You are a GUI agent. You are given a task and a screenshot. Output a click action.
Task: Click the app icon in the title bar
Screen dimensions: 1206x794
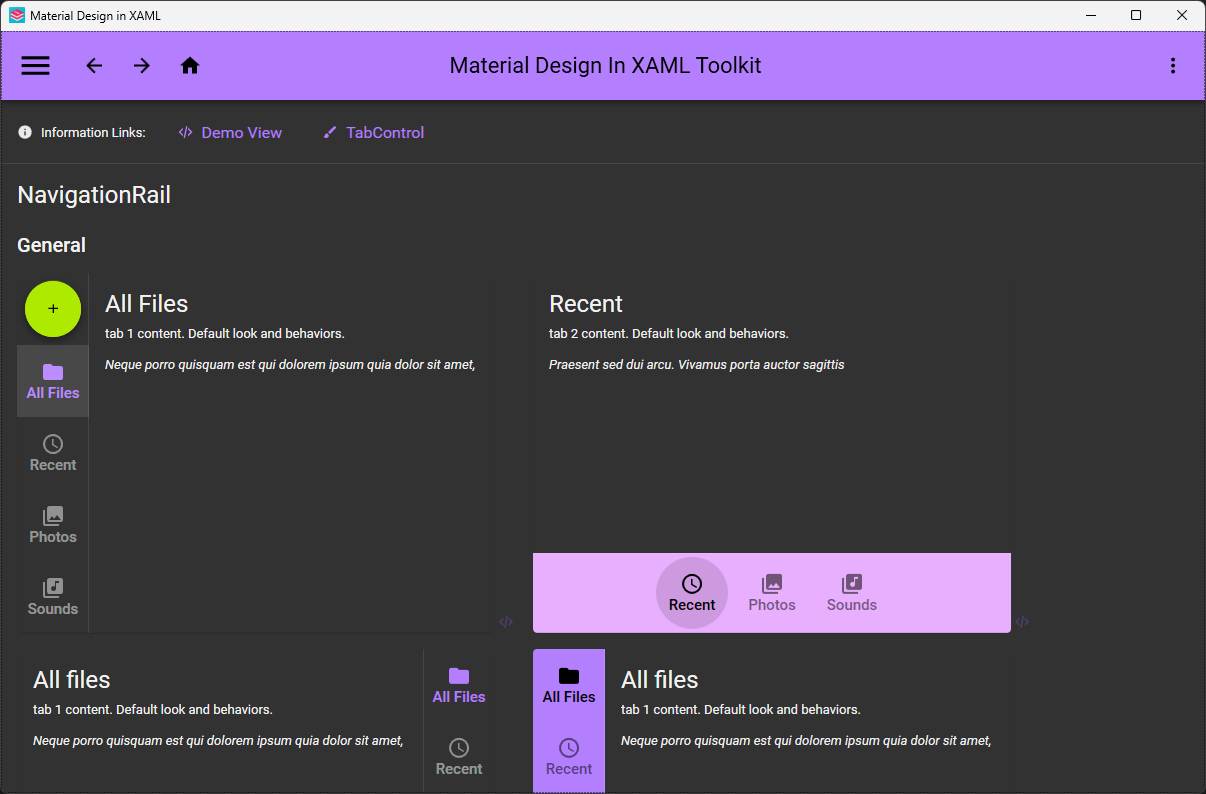pos(17,15)
